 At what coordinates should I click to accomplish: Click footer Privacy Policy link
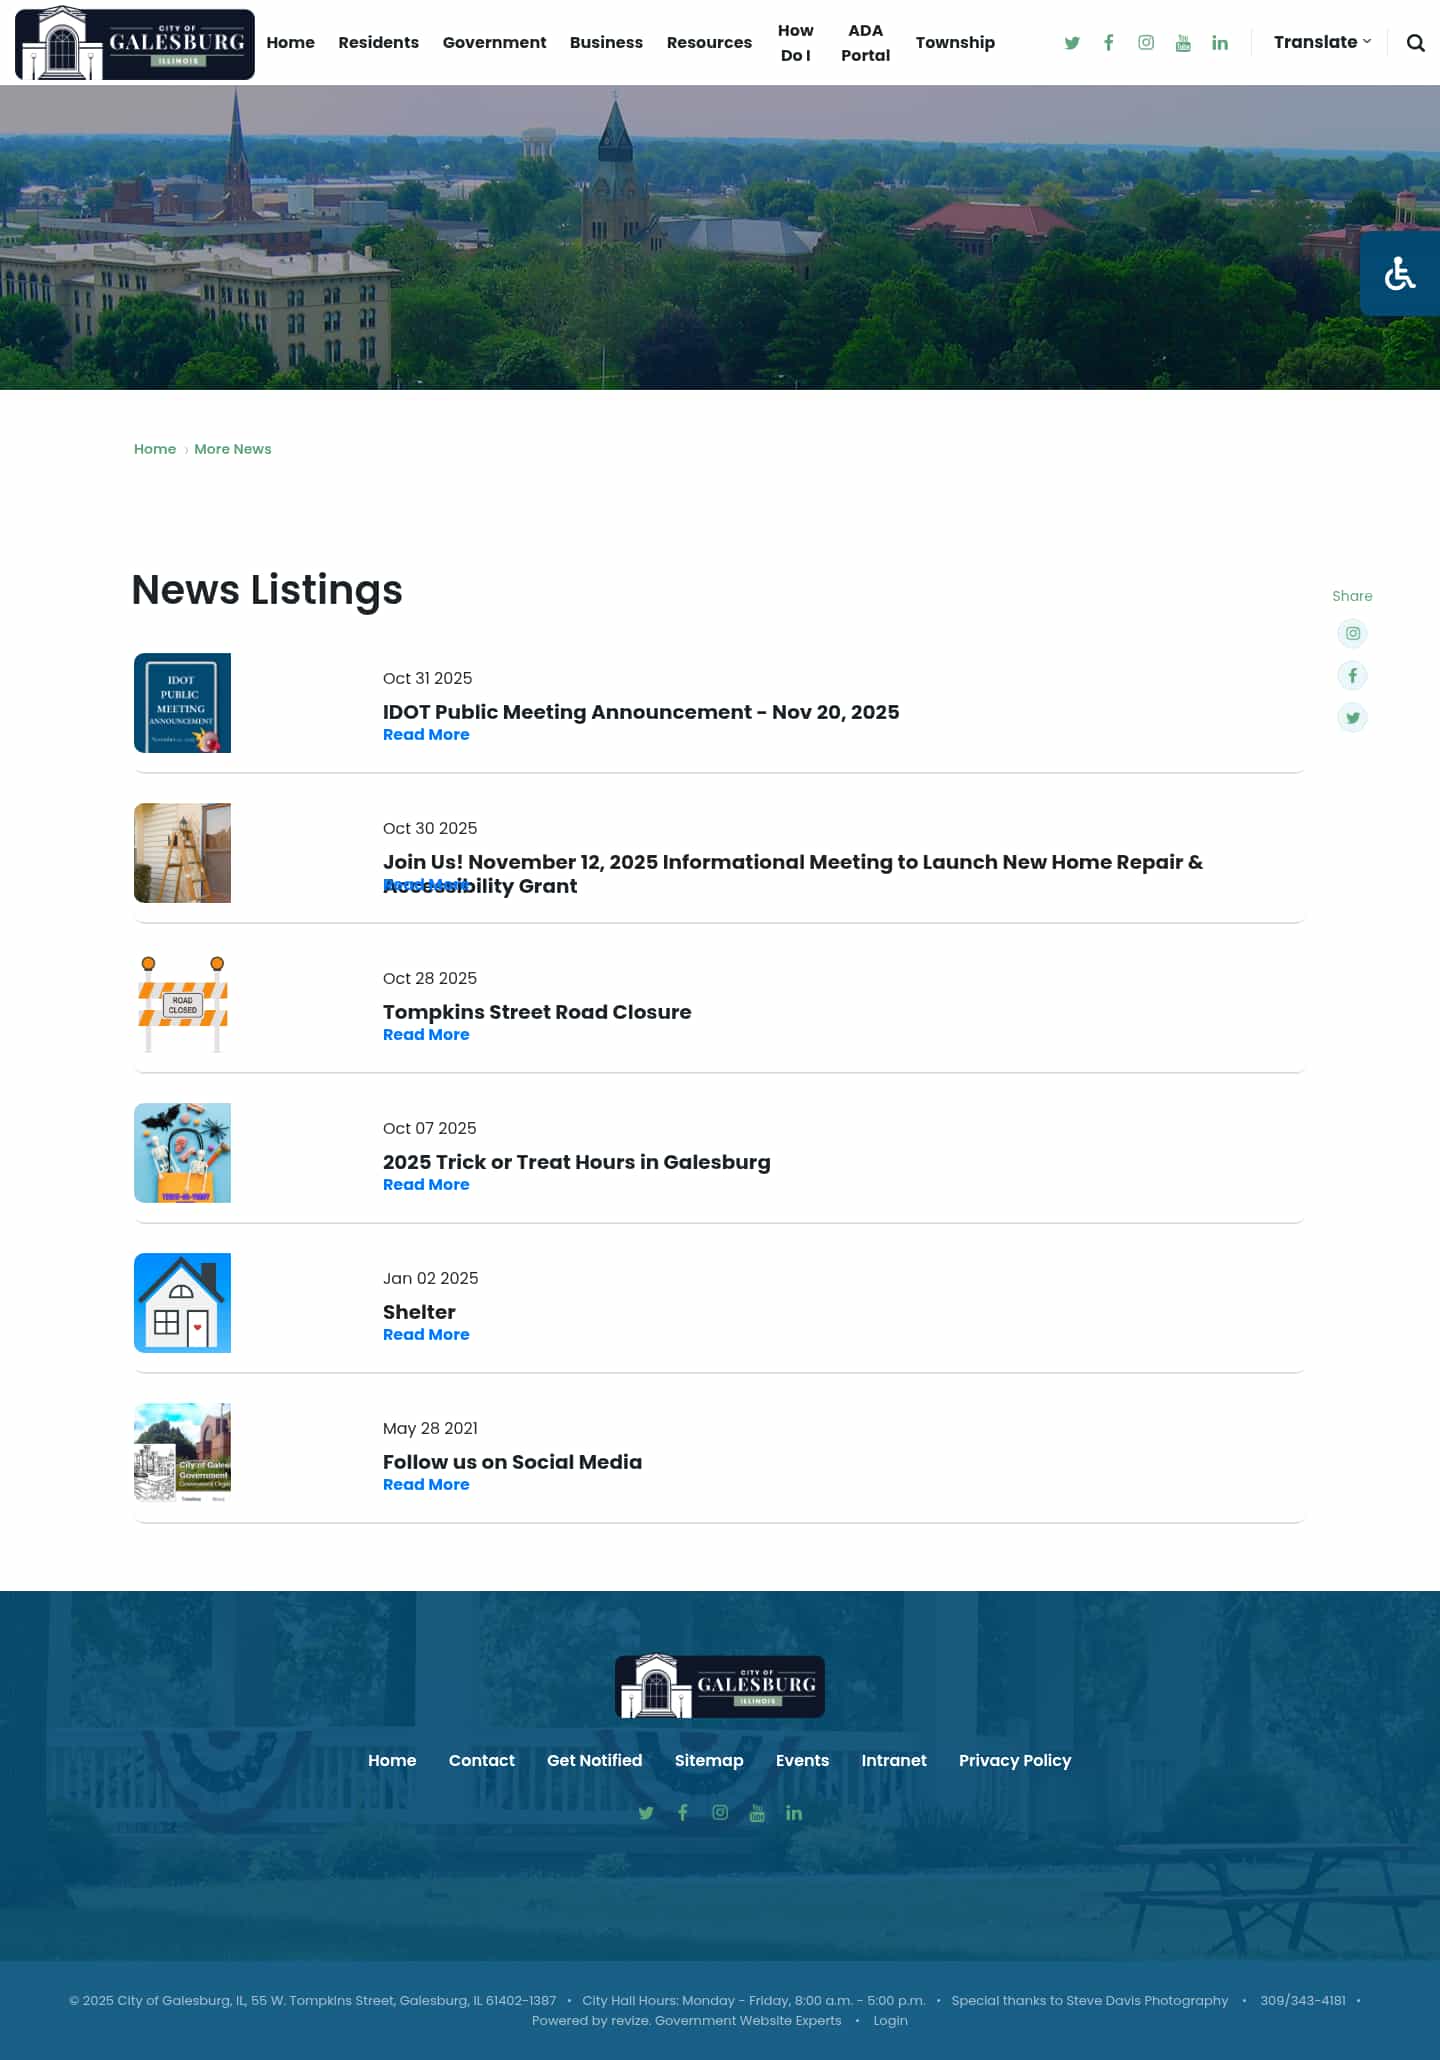point(1015,1760)
